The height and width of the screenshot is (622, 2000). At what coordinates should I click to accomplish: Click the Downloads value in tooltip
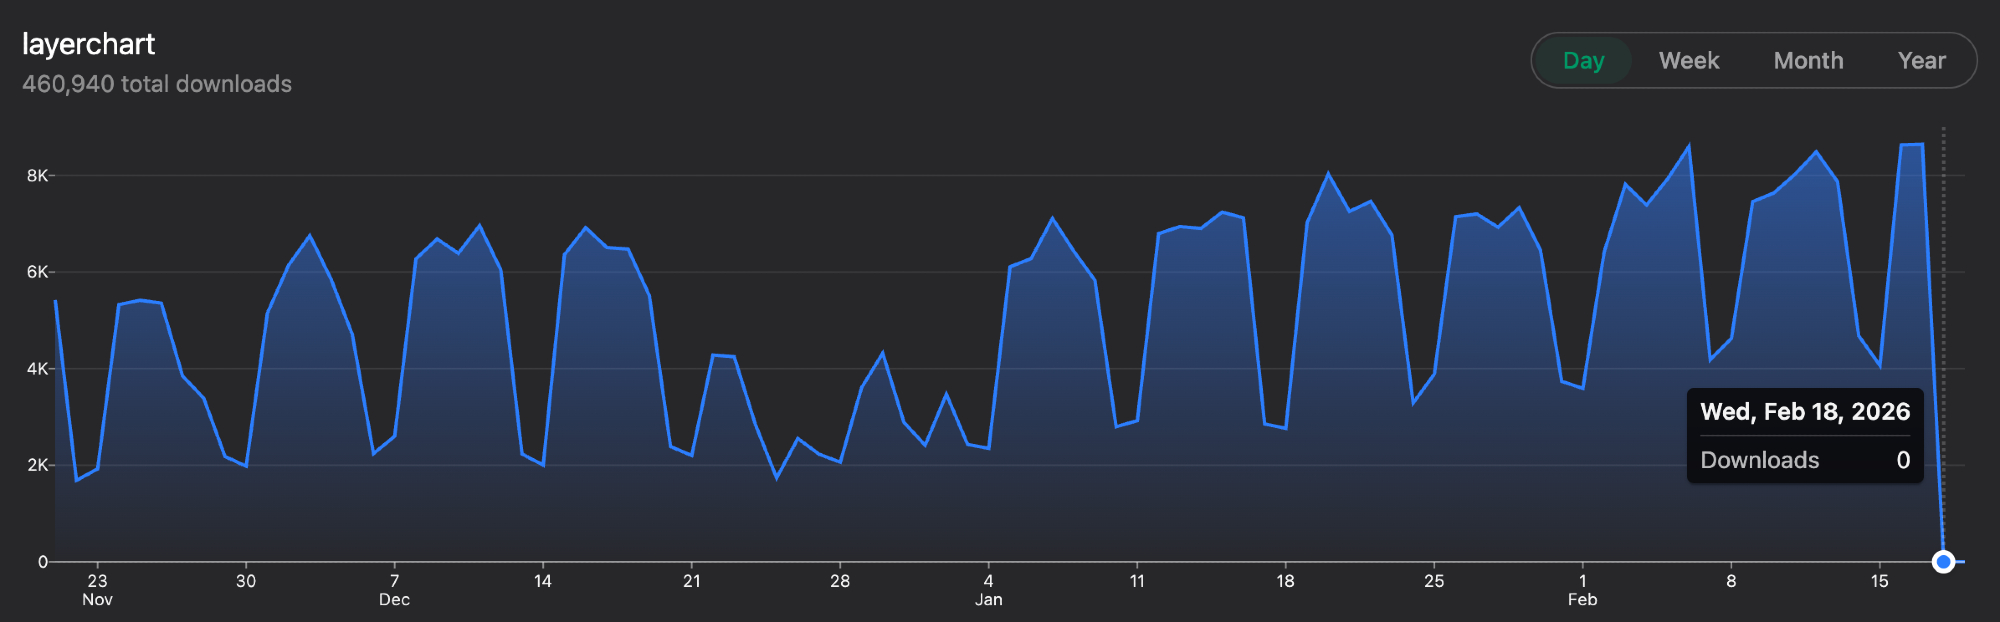[1903, 460]
